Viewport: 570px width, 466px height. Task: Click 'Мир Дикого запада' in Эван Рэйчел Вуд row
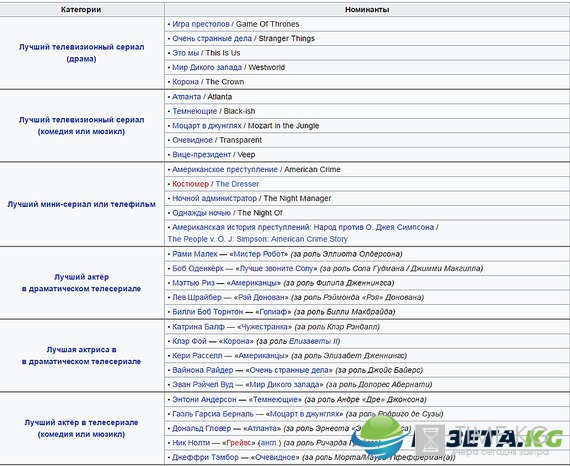click(286, 385)
